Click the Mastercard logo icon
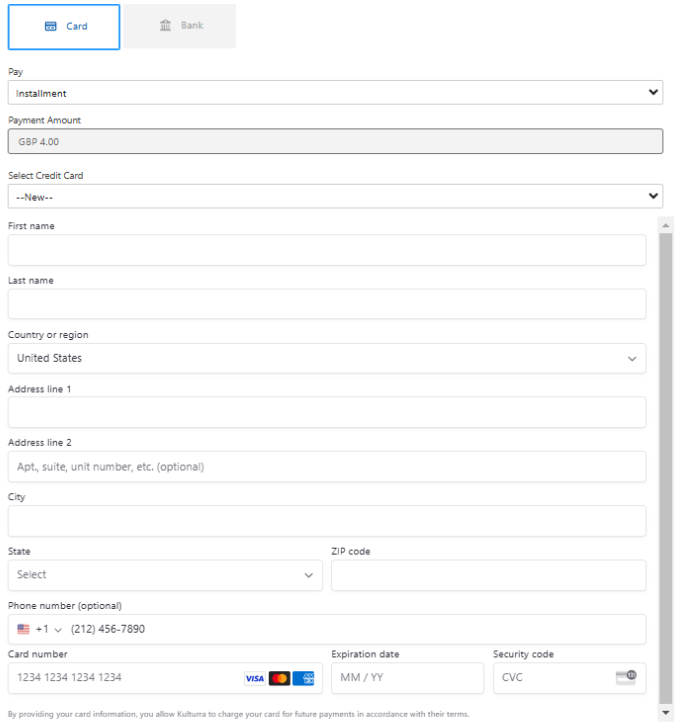 279,678
